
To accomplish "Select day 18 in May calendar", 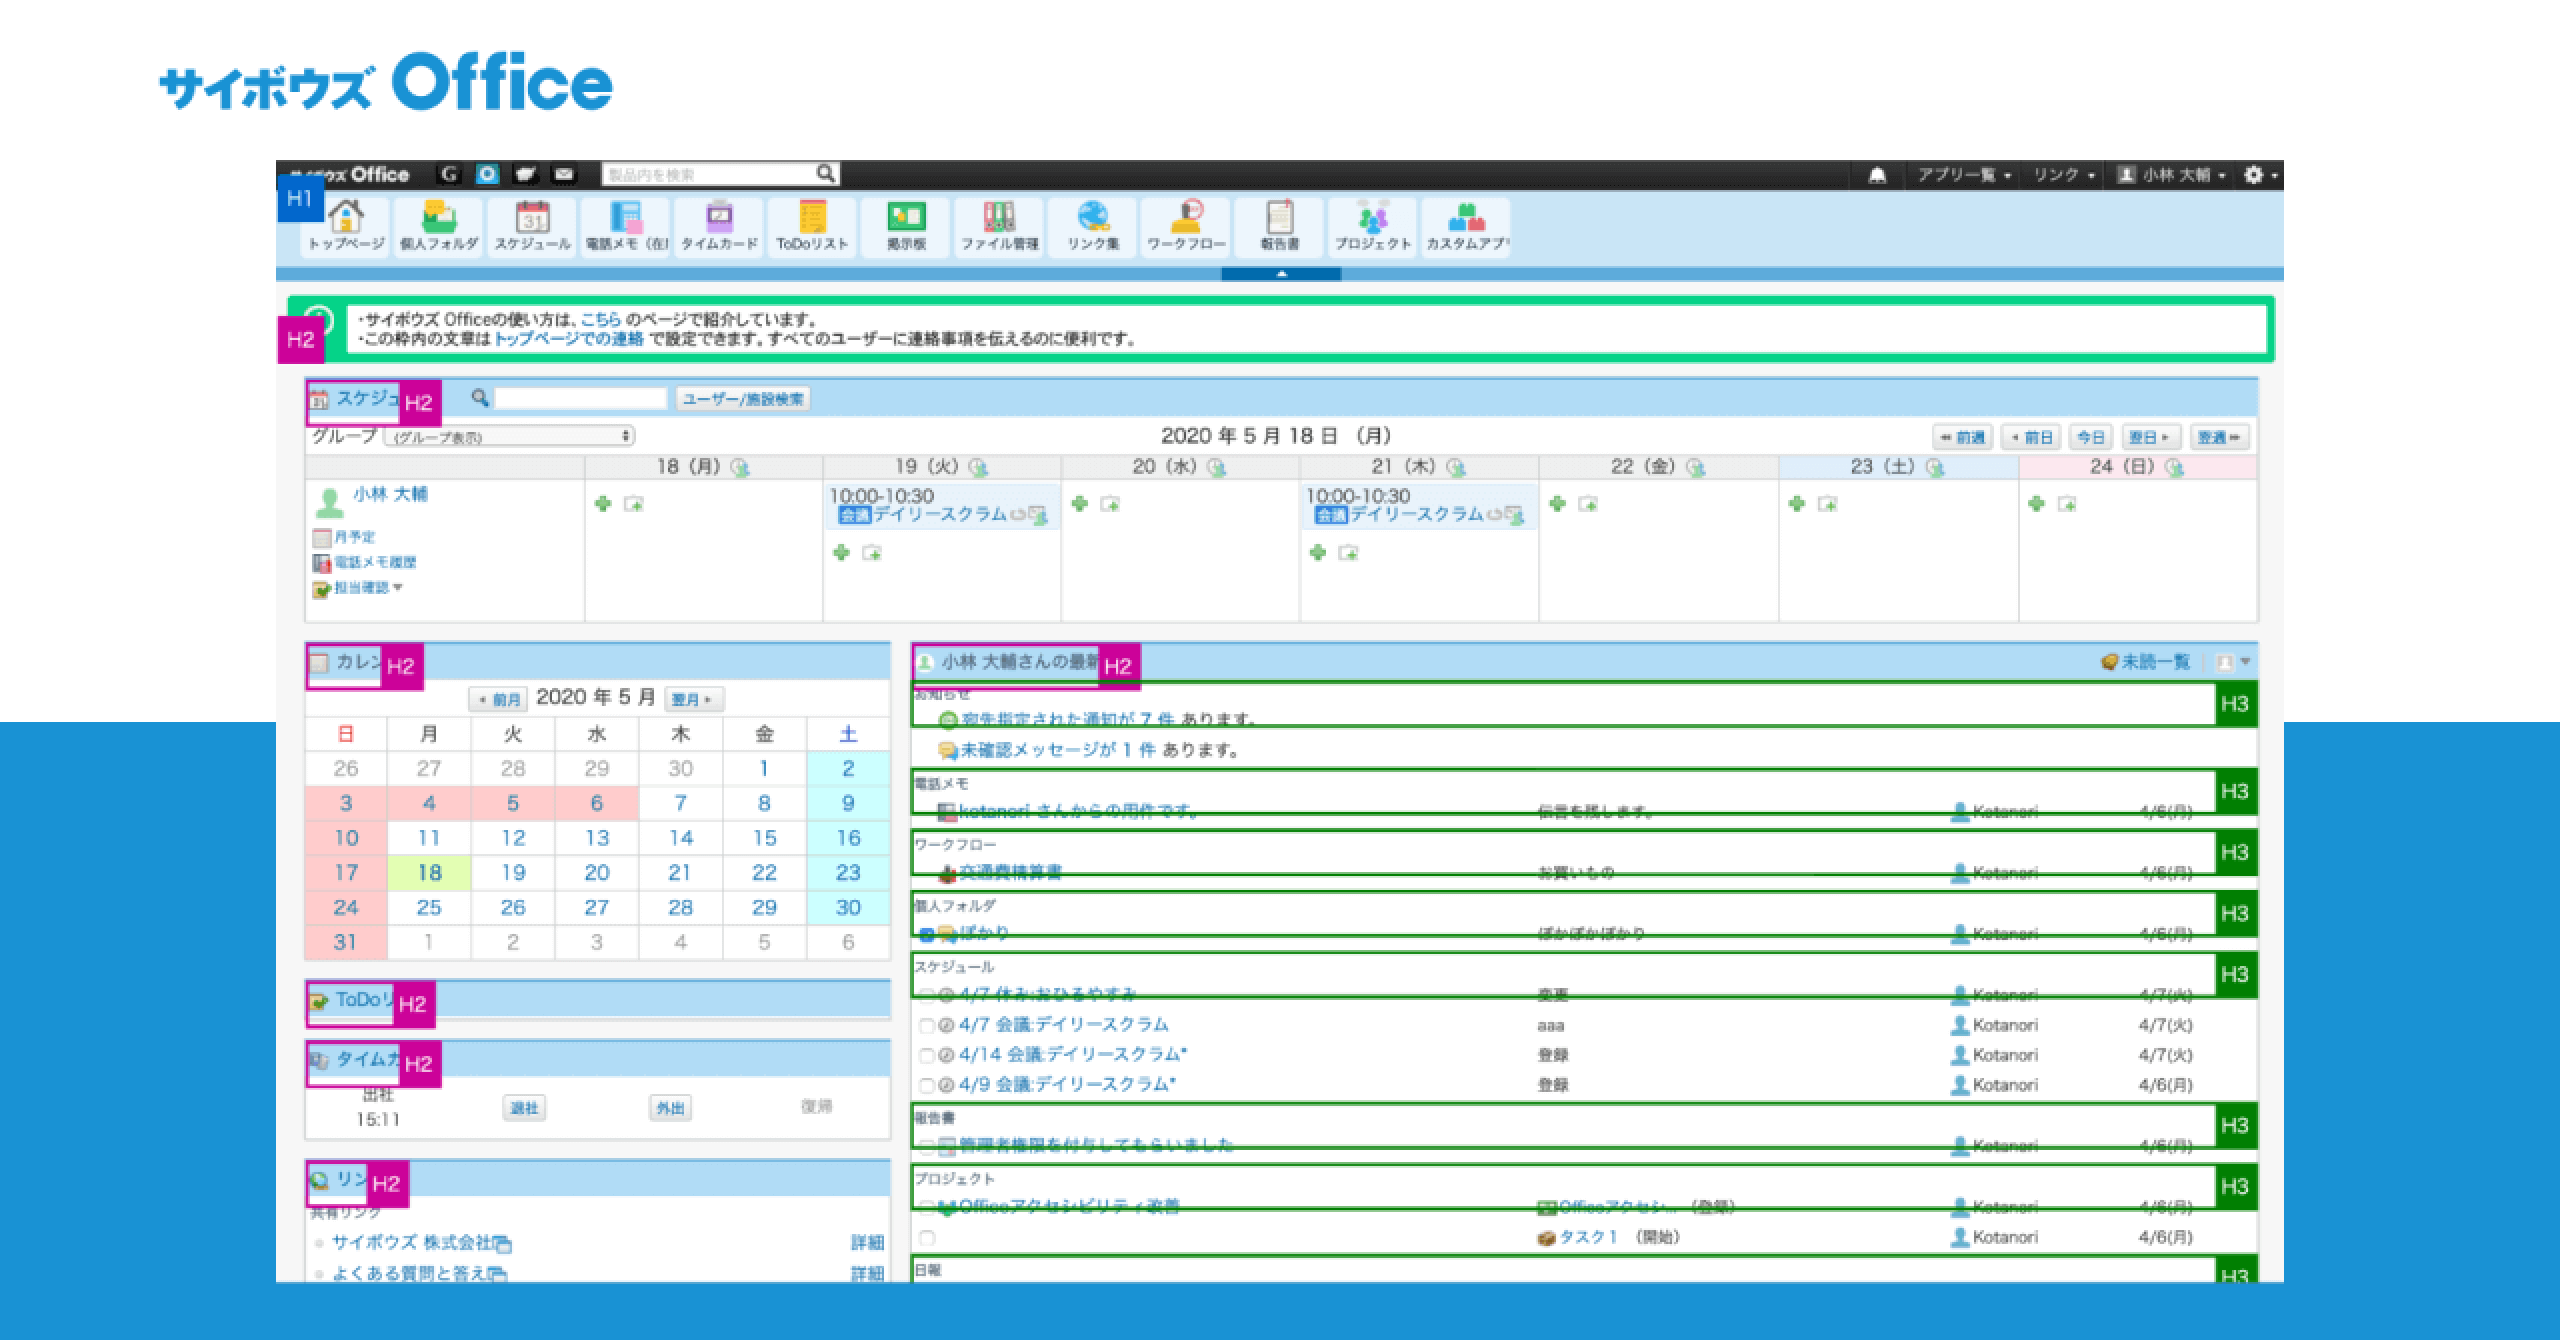I will (x=429, y=873).
